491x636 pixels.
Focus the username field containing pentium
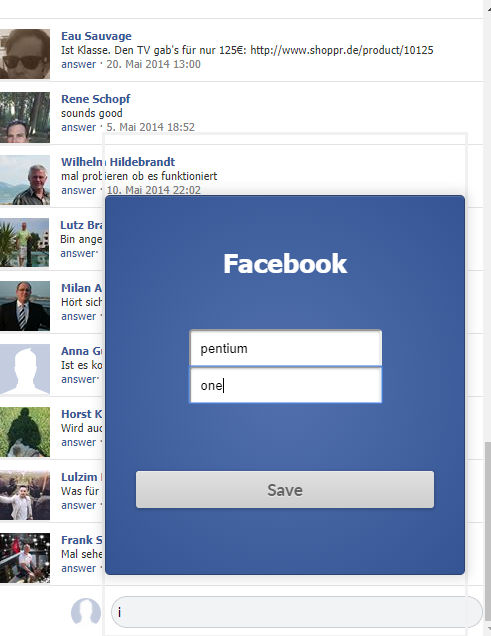click(286, 348)
